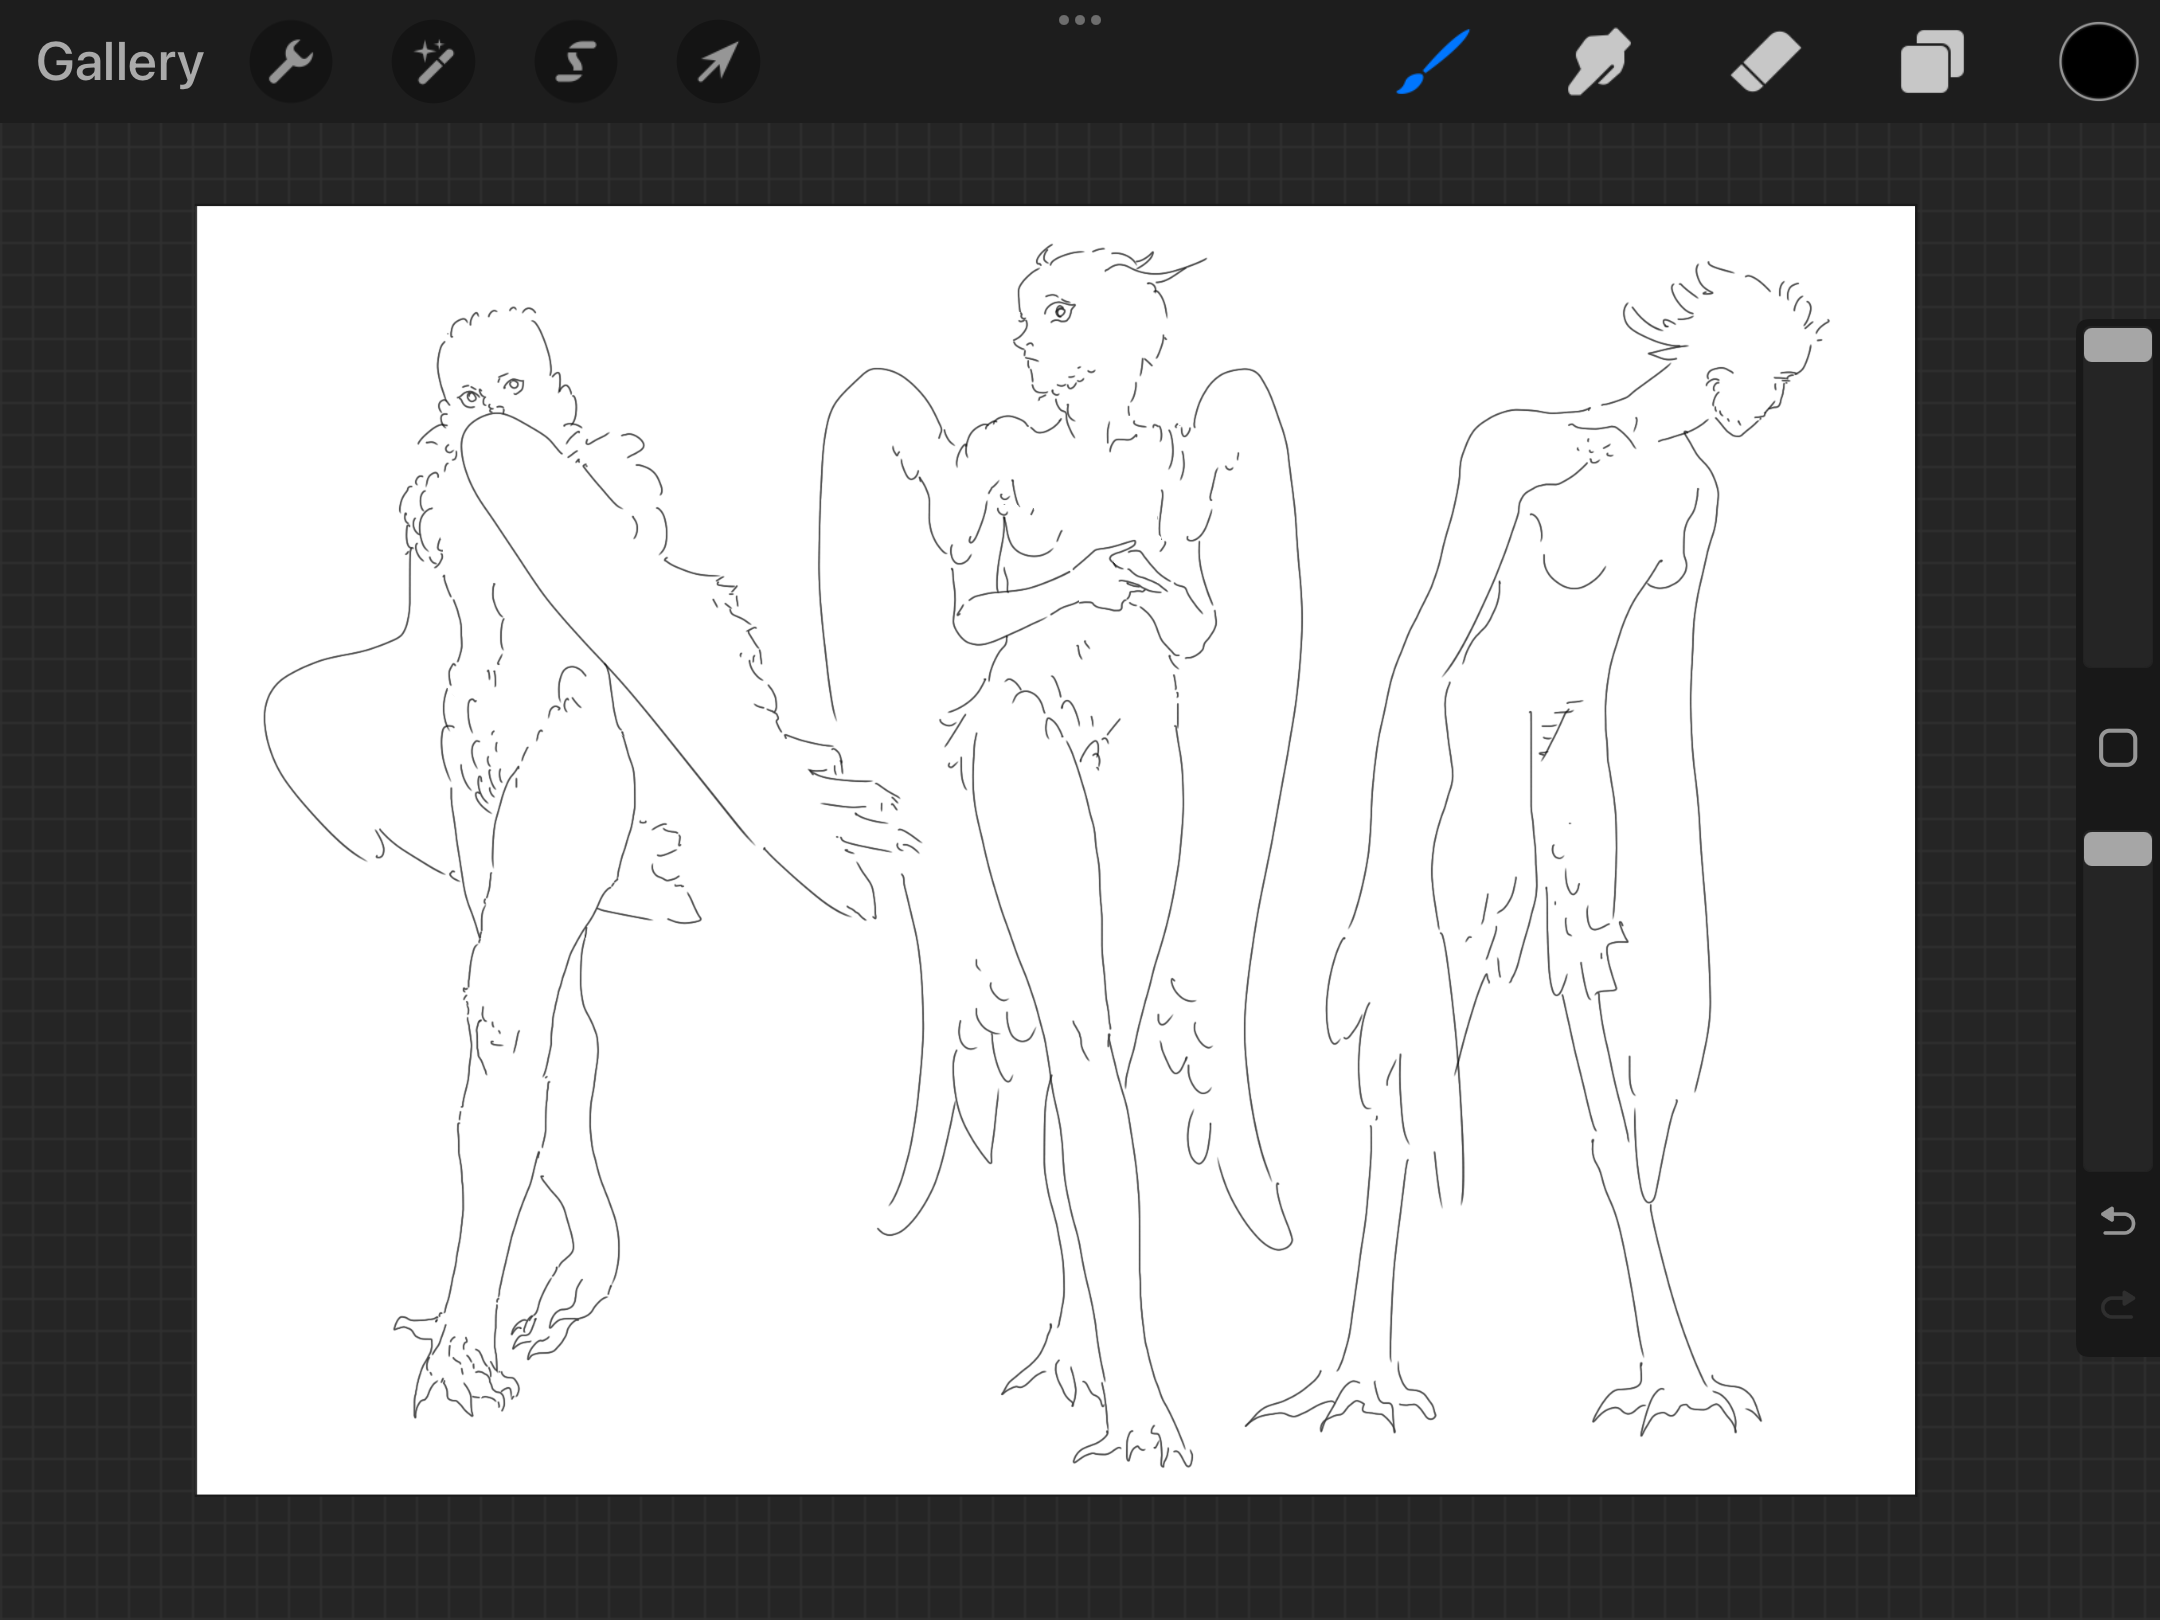Image resolution: width=2160 pixels, height=1620 pixels.
Task: Select the Paint brush tool
Action: point(1433,62)
